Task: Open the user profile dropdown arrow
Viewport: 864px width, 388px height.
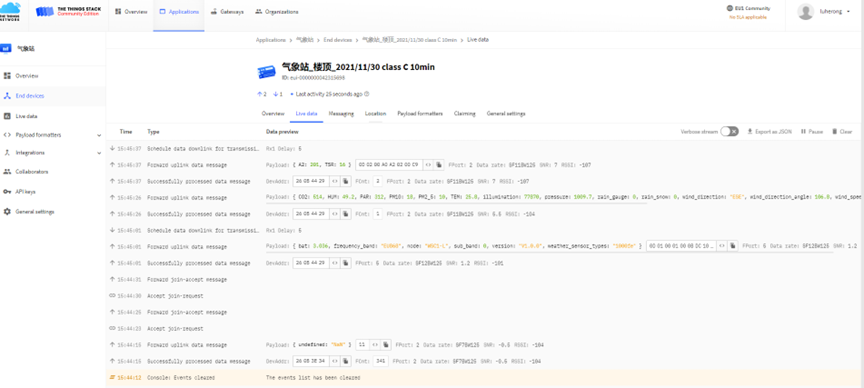Action: click(x=848, y=12)
